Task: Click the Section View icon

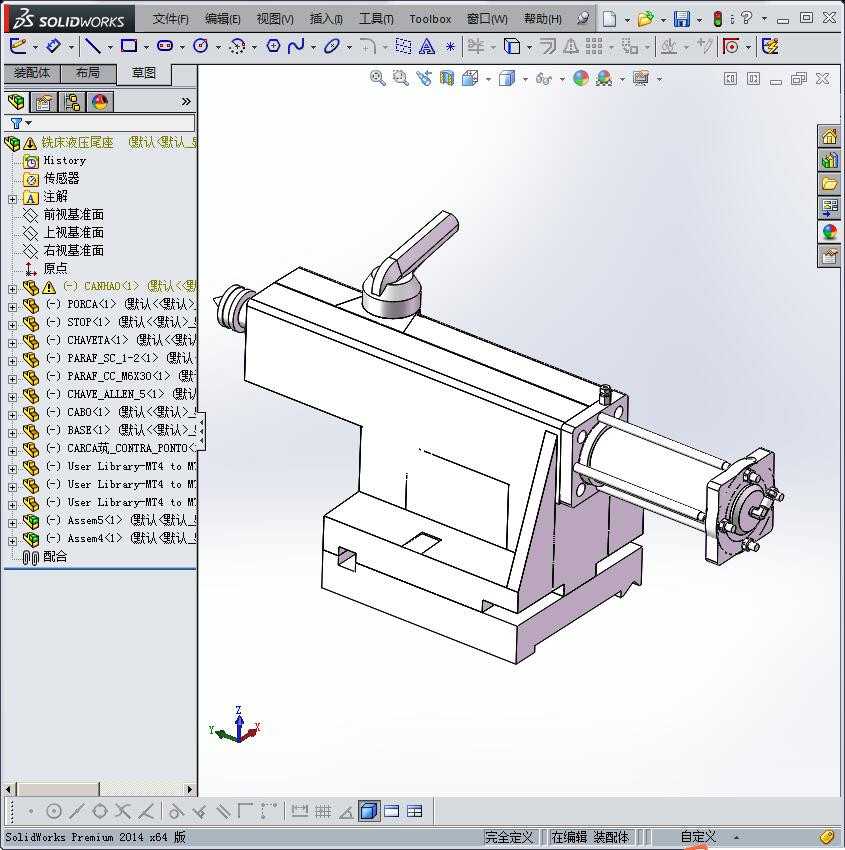Action: (x=447, y=79)
